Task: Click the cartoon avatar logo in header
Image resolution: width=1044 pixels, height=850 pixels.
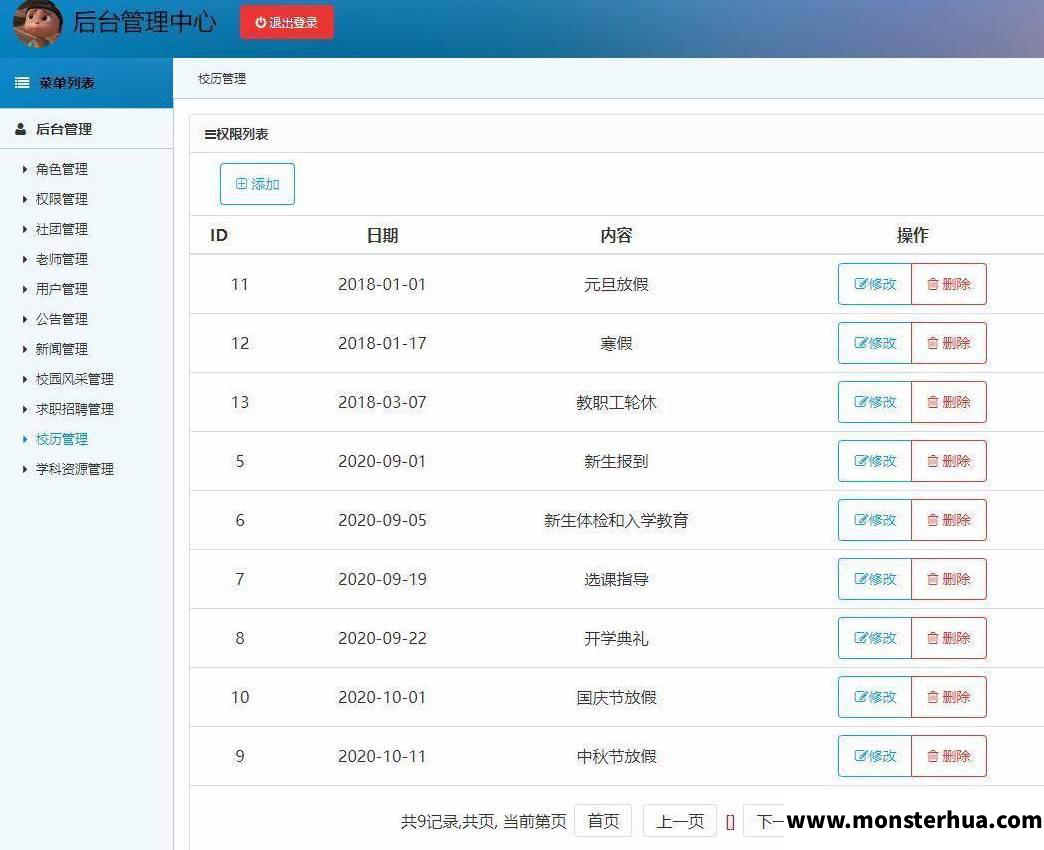Action: (x=37, y=23)
